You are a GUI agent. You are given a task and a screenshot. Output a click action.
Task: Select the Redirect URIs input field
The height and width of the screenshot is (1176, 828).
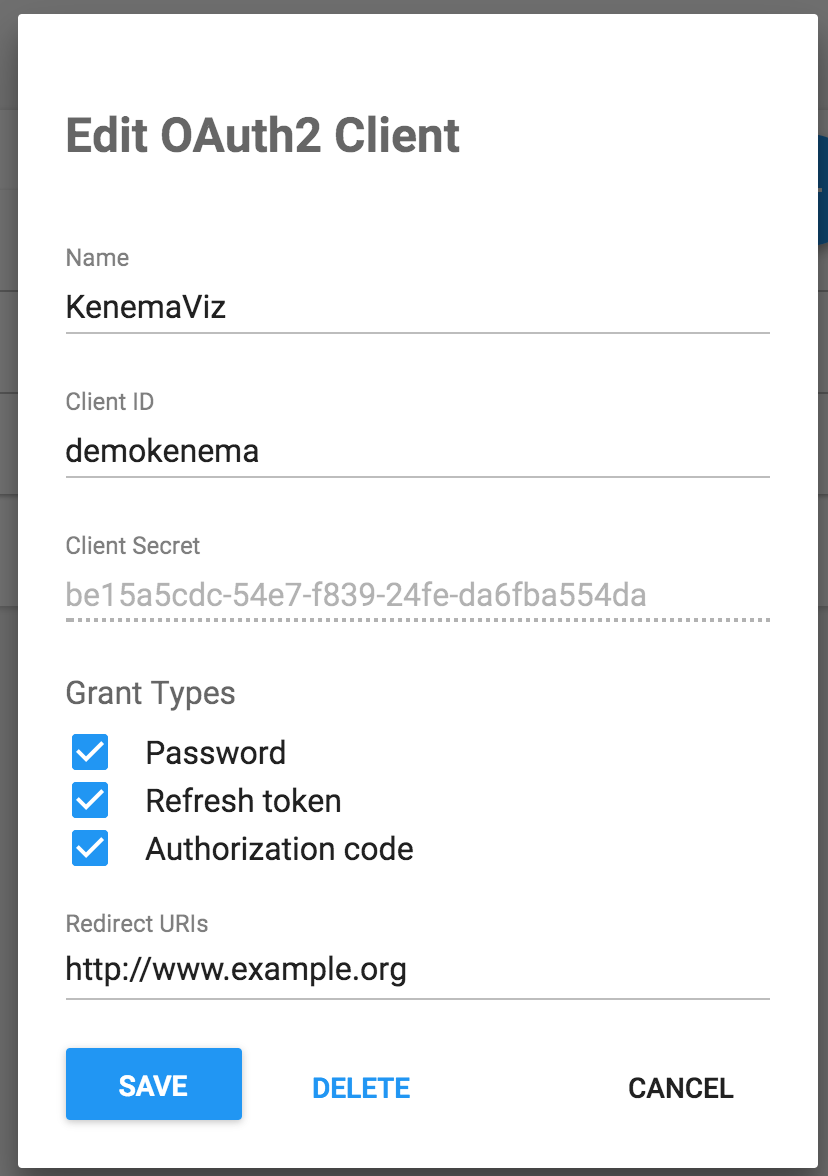[x=417, y=970]
